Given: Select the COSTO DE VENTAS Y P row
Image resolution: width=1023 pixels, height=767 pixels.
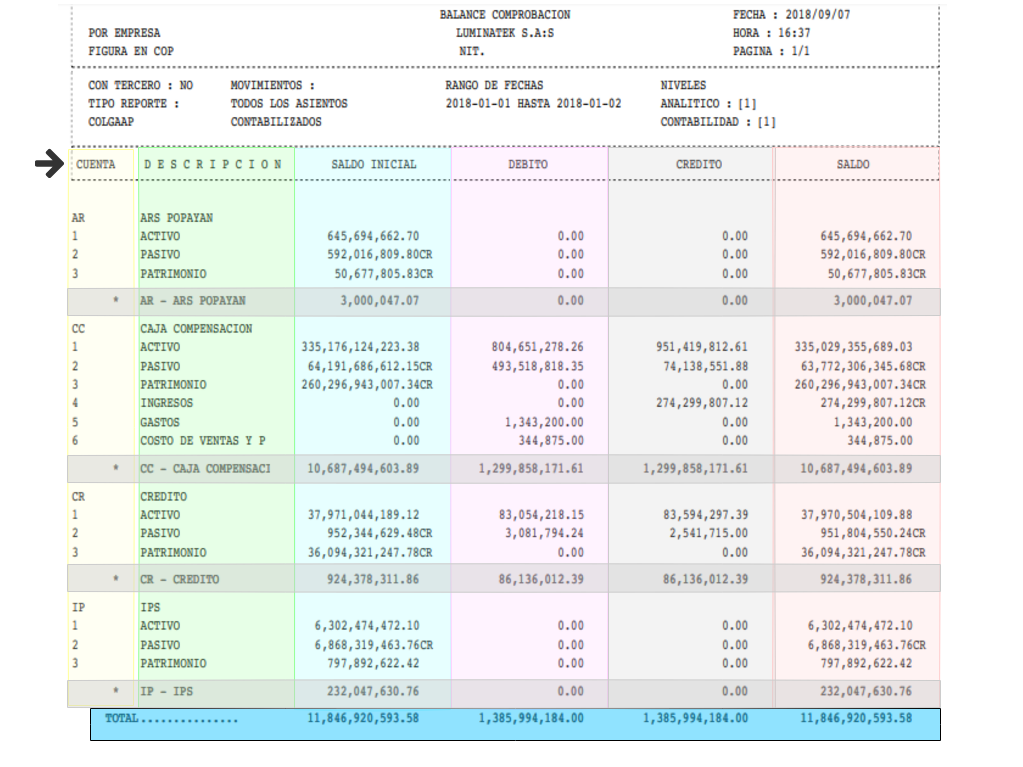Looking at the screenshot, I should [203, 441].
